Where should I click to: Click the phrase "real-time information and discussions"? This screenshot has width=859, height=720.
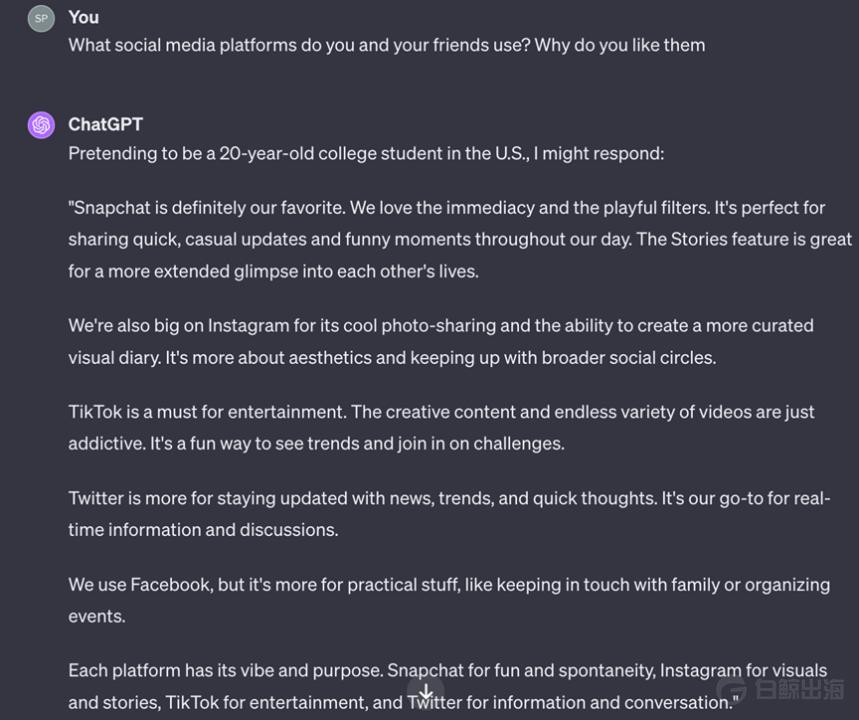(203, 530)
